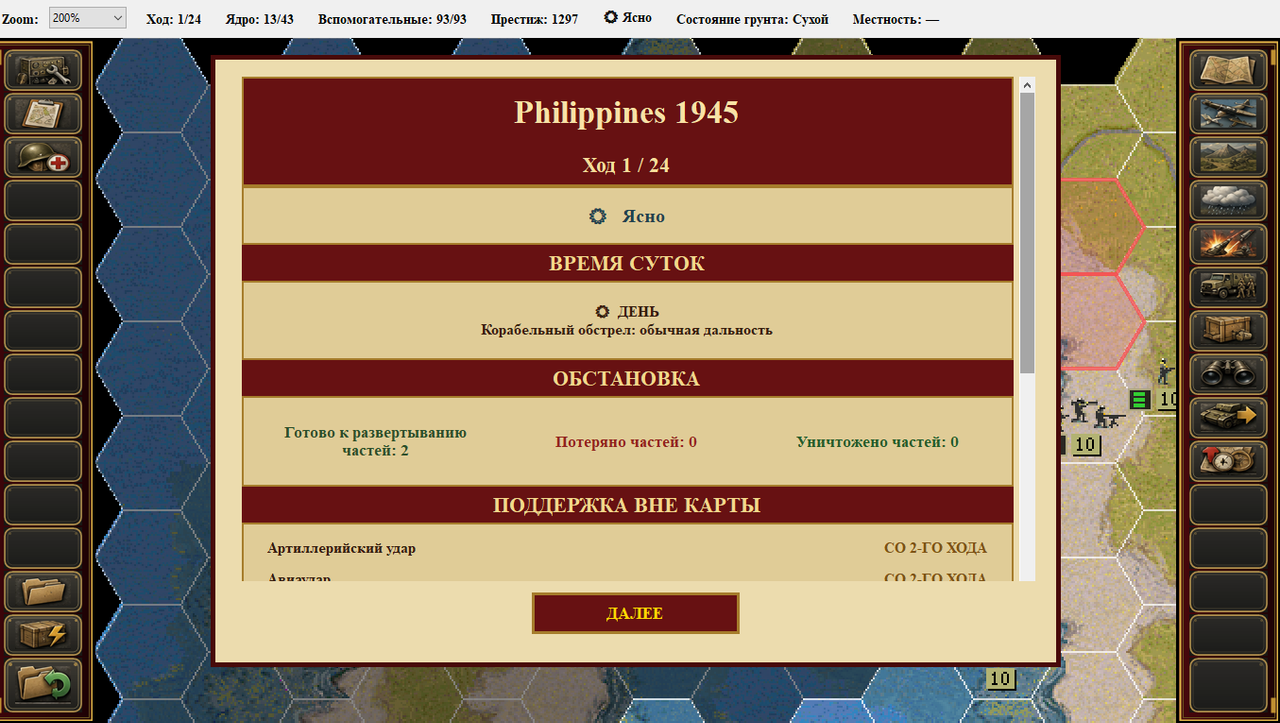This screenshot has height=723, width=1280.
Task: Click 'Корабельный обстрел: обычная дальность' text
Action: pos(627,330)
